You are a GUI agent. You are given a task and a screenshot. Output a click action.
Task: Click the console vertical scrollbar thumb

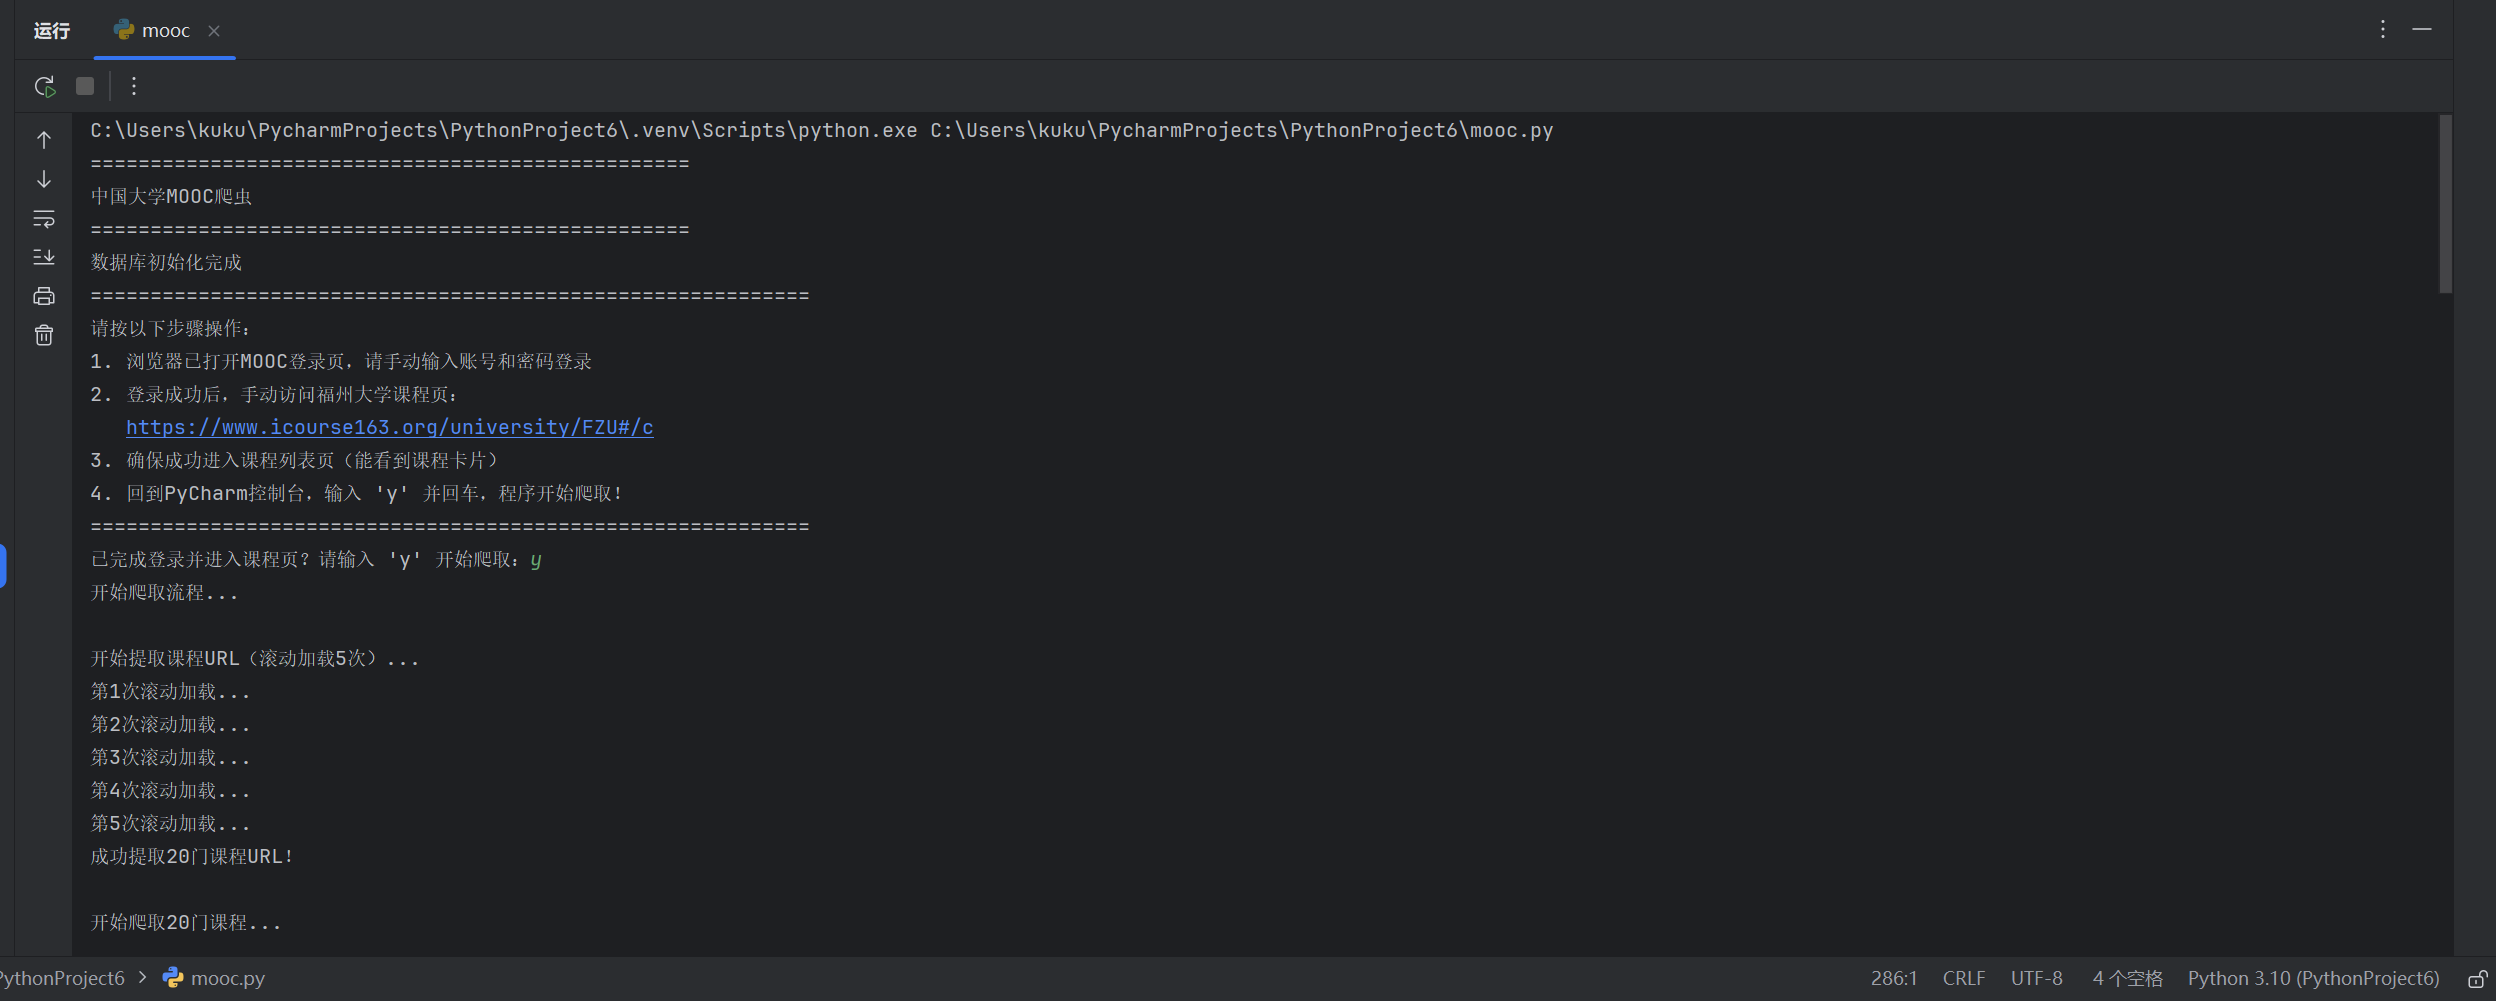tap(2445, 204)
